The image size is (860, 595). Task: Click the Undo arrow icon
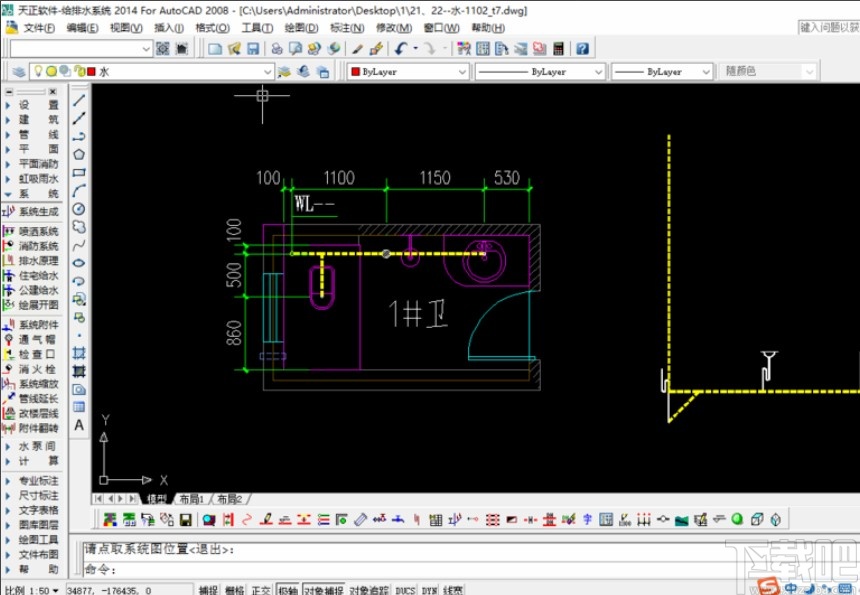[x=401, y=48]
